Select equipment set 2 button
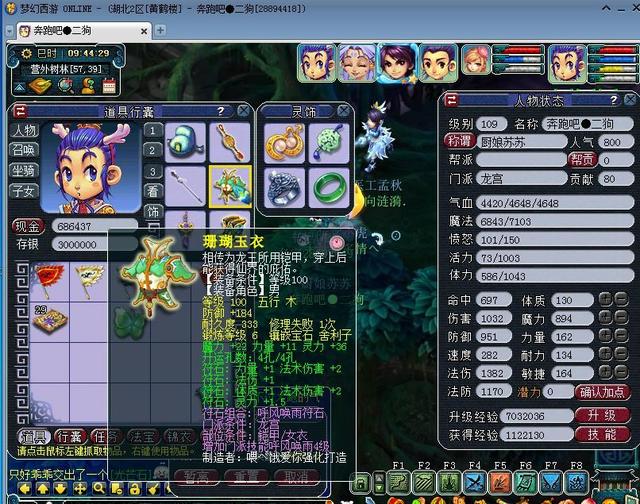 [x=153, y=151]
